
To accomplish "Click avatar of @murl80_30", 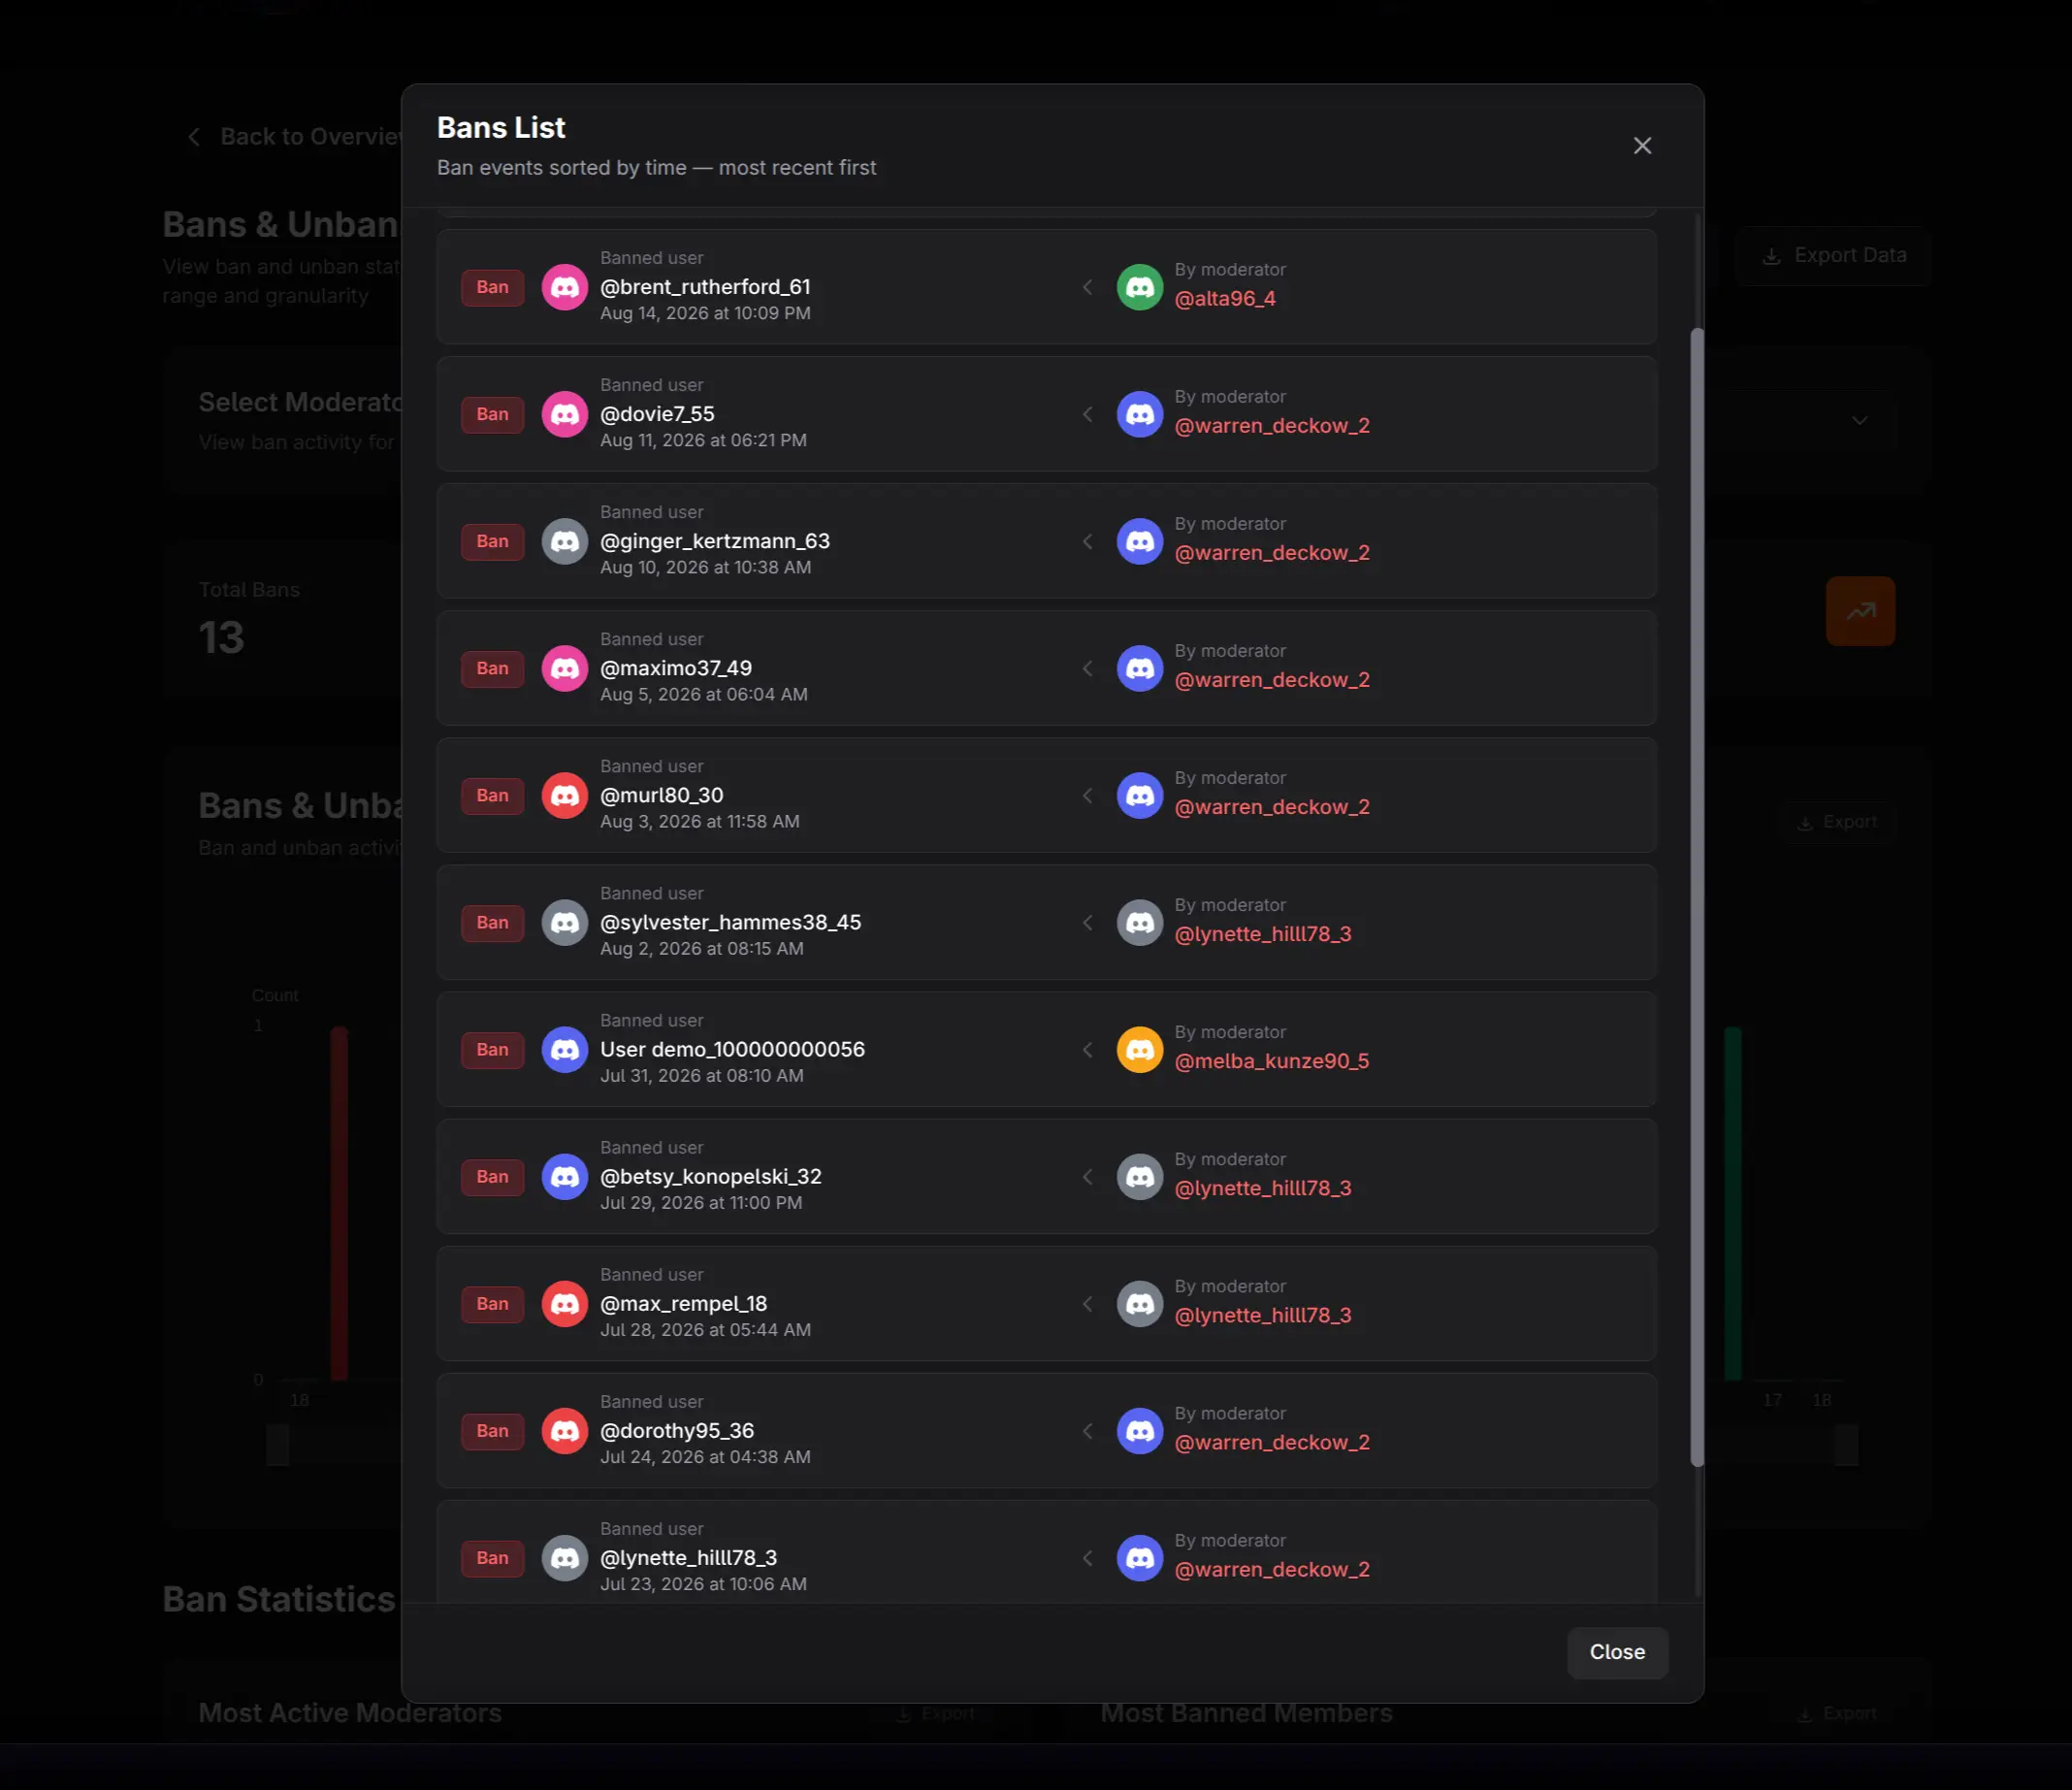I will 565,795.
